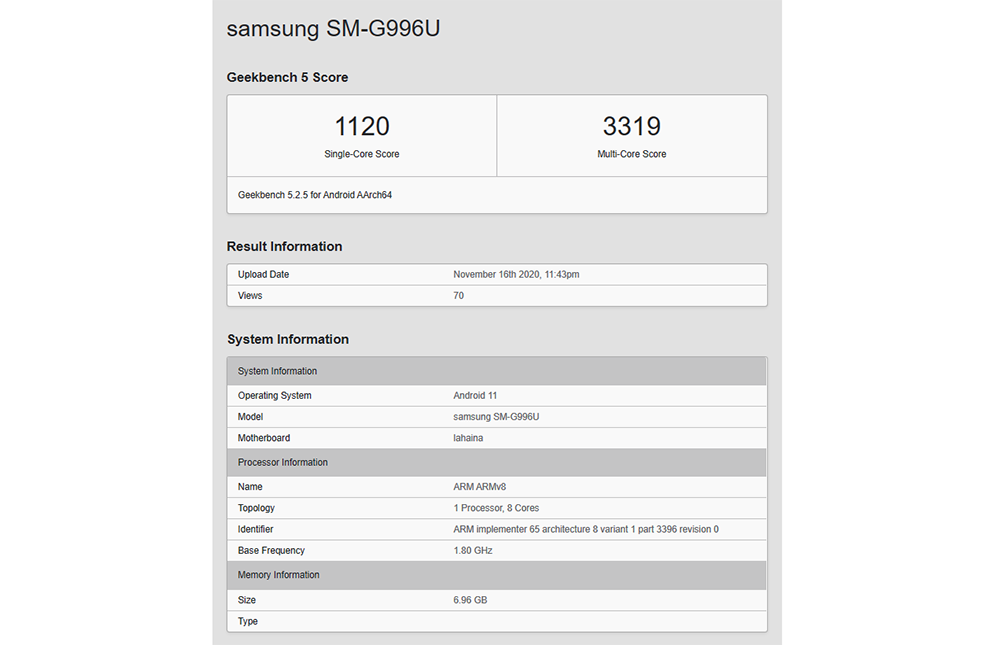Click the gray System Information table header
Image resolution: width=1000 pixels, height=645 pixels.
pyautogui.click(x=497, y=371)
